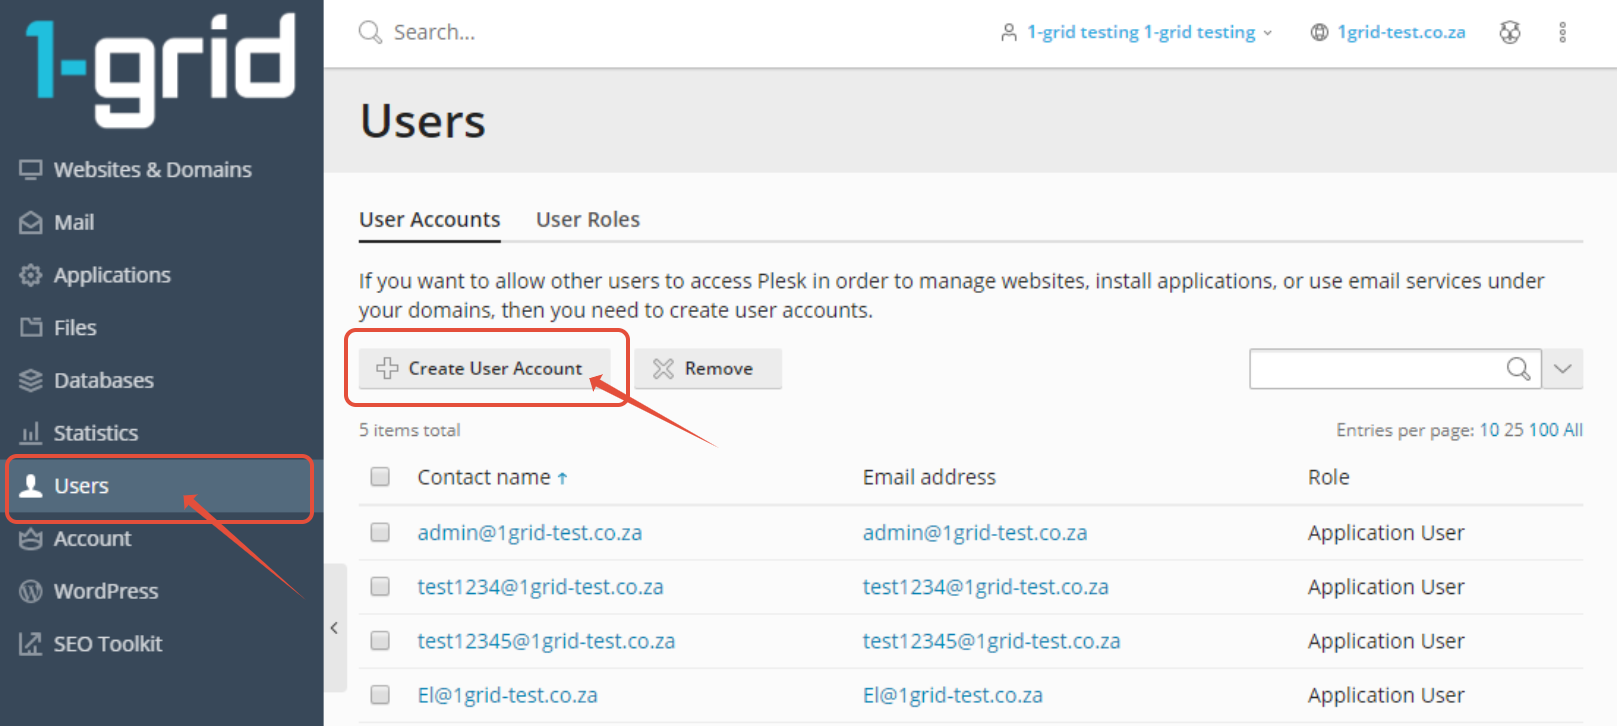Click the plus icon on Create User Account

point(387,368)
